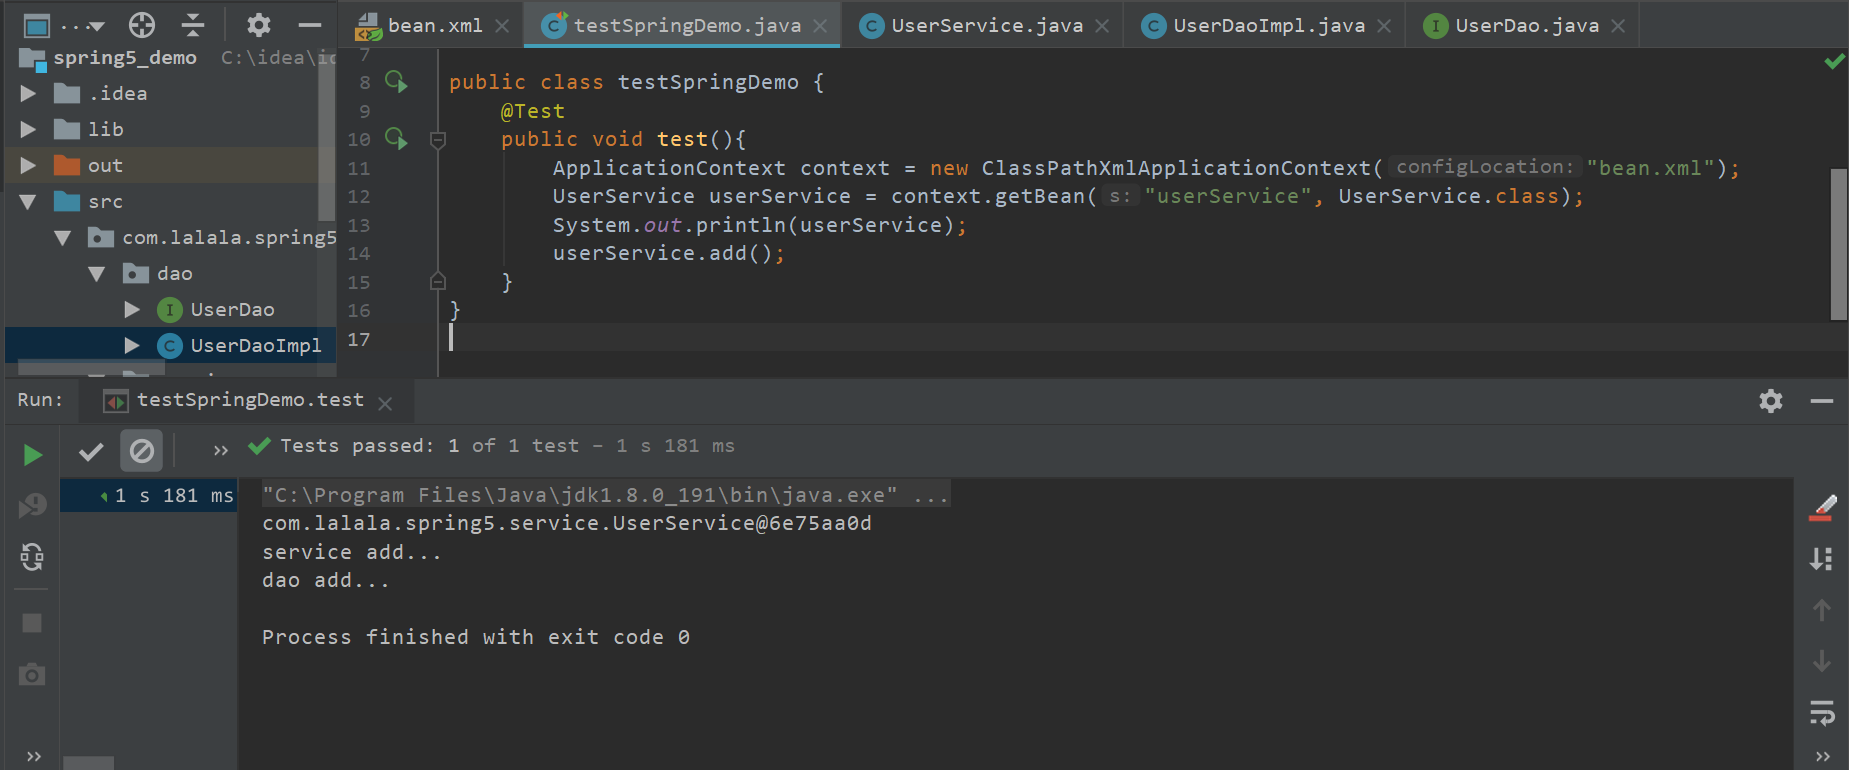Click the green inspection checkmark in editor
The image size is (1849, 770).
coord(1834,61)
